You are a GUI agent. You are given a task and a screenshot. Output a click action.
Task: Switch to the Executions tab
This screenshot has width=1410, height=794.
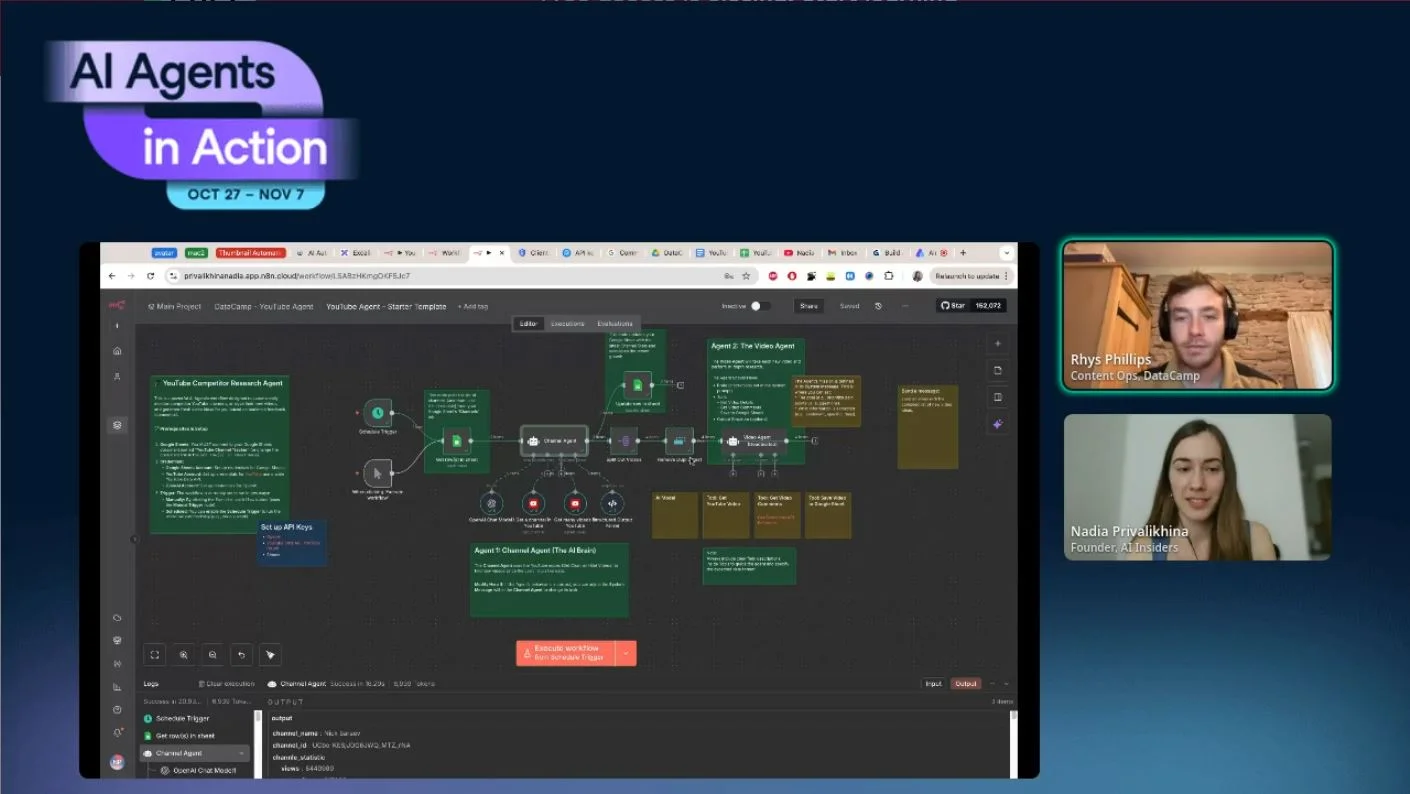(x=567, y=324)
